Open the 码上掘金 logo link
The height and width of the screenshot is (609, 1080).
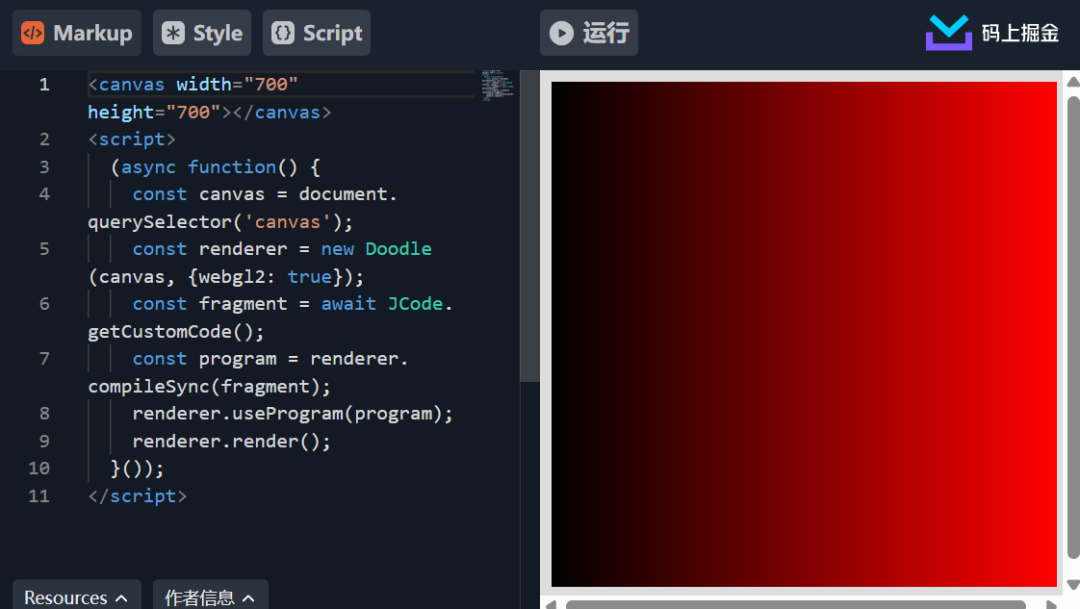pyautogui.click(x=992, y=33)
